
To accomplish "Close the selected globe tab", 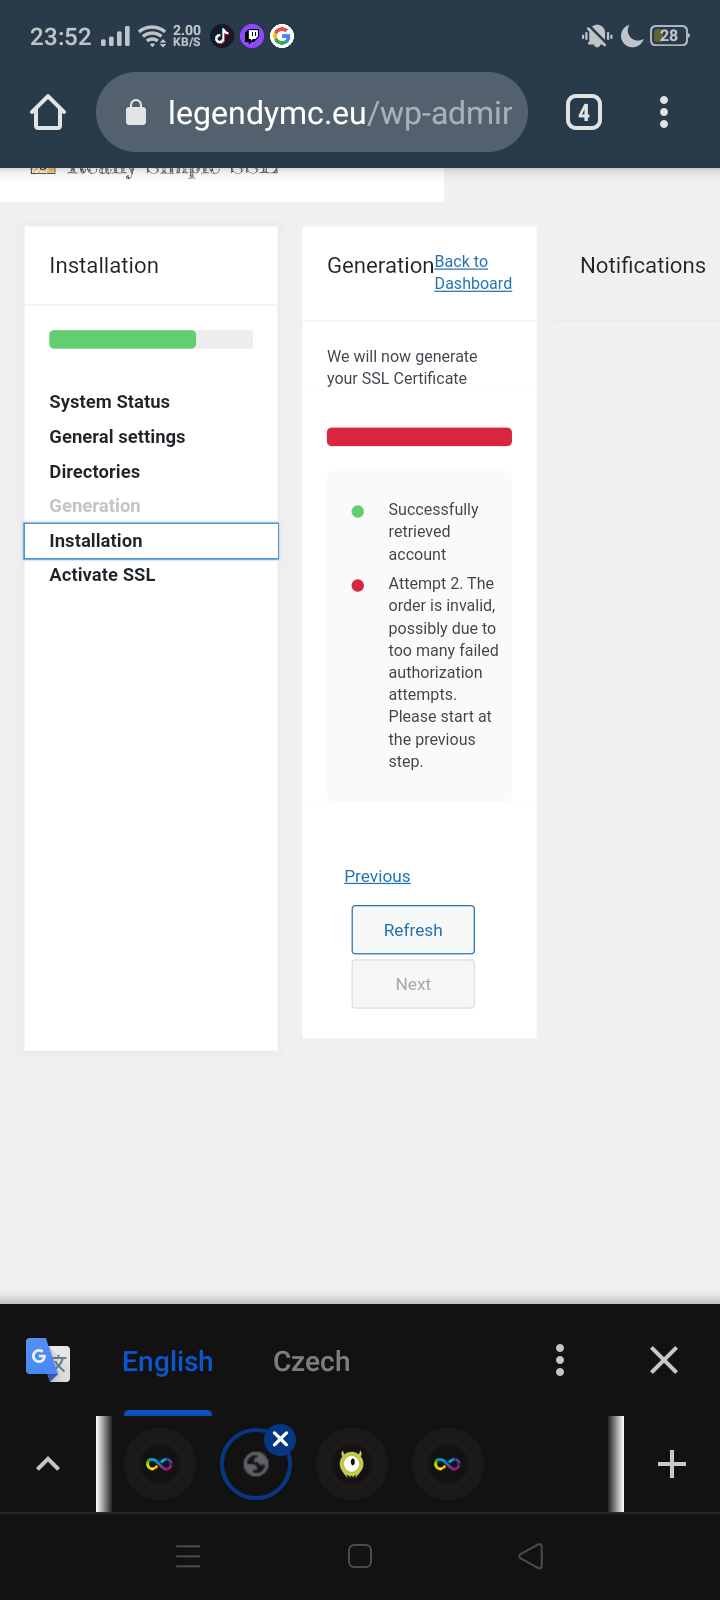I will (x=281, y=1439).
